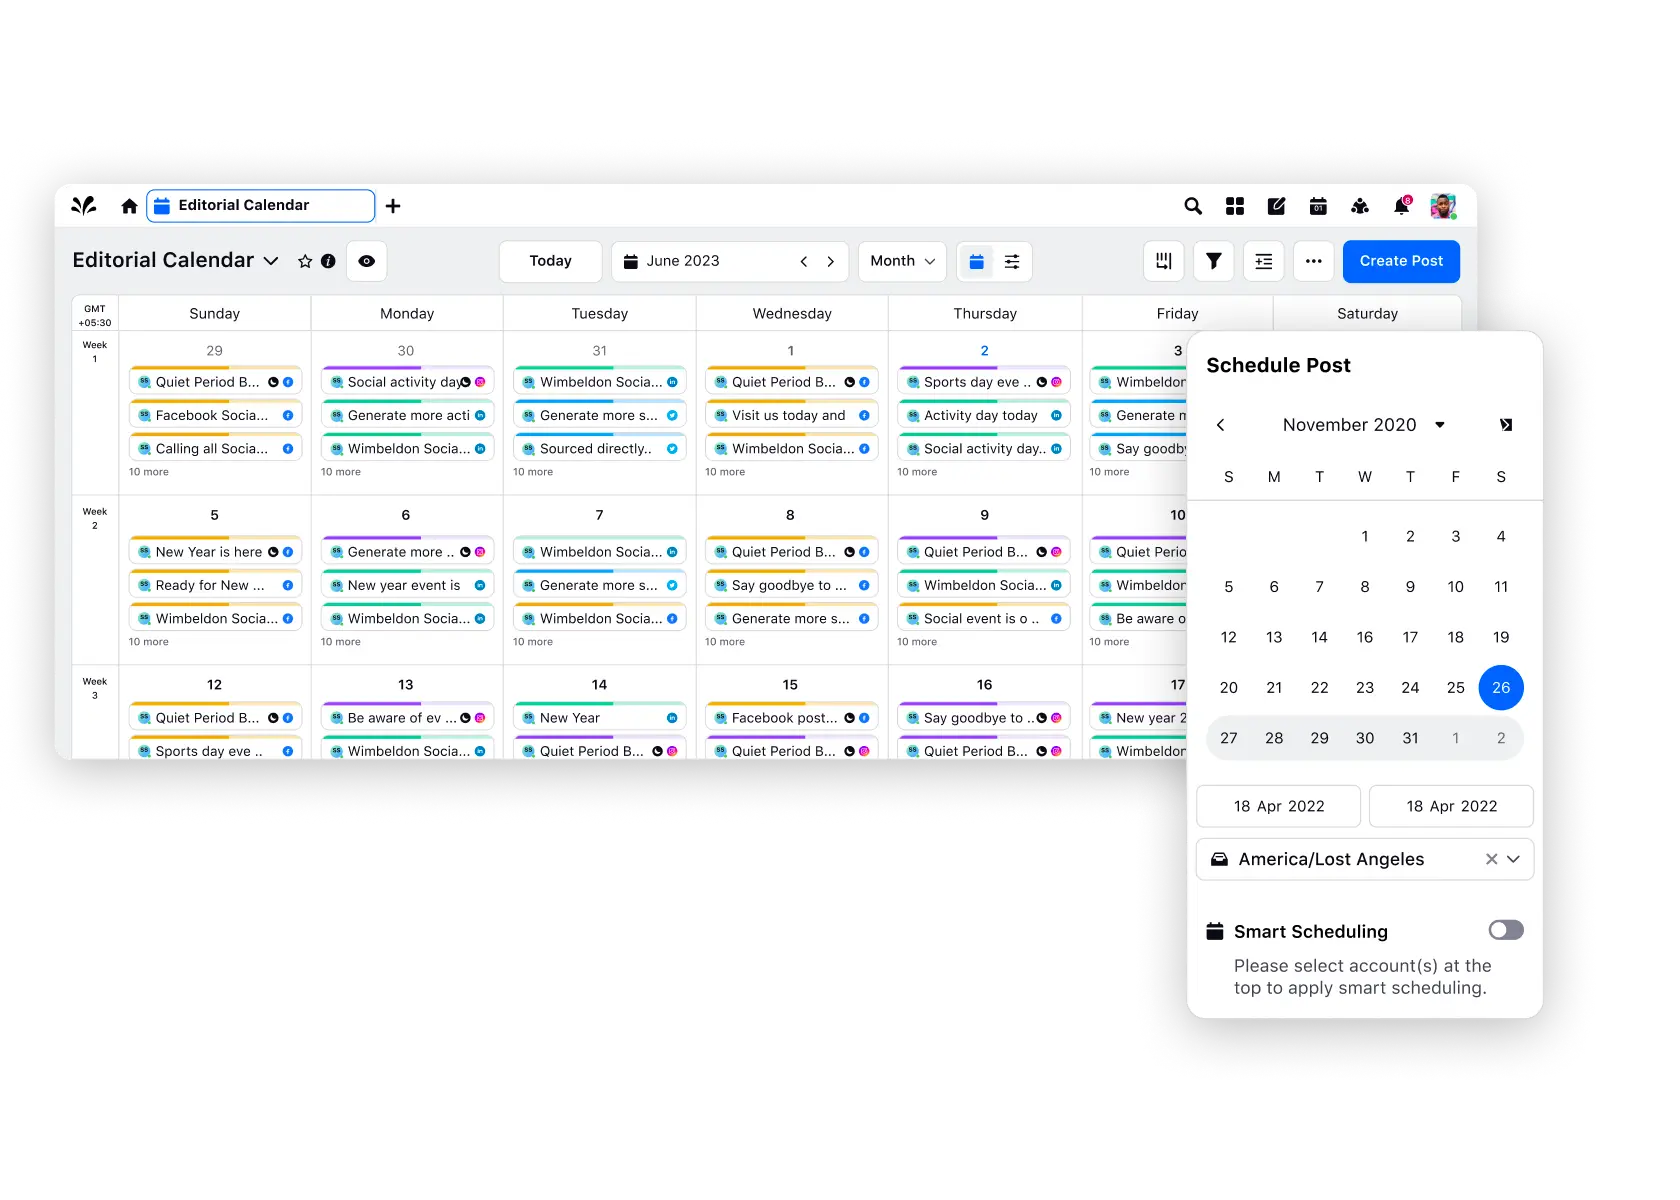Viewport: 1680px width, 1200px height.
Task: Open the apps grid icon
Action: (x=1234, y=206)
